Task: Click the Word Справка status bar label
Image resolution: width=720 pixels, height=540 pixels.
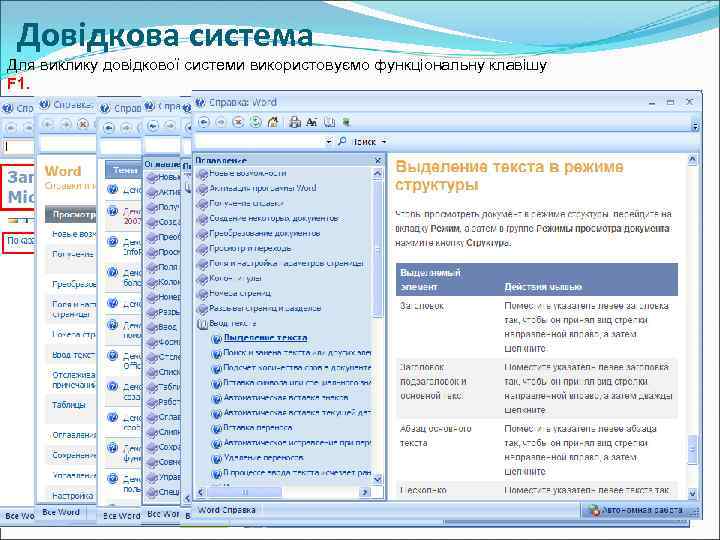Action: tap(226, 510)
